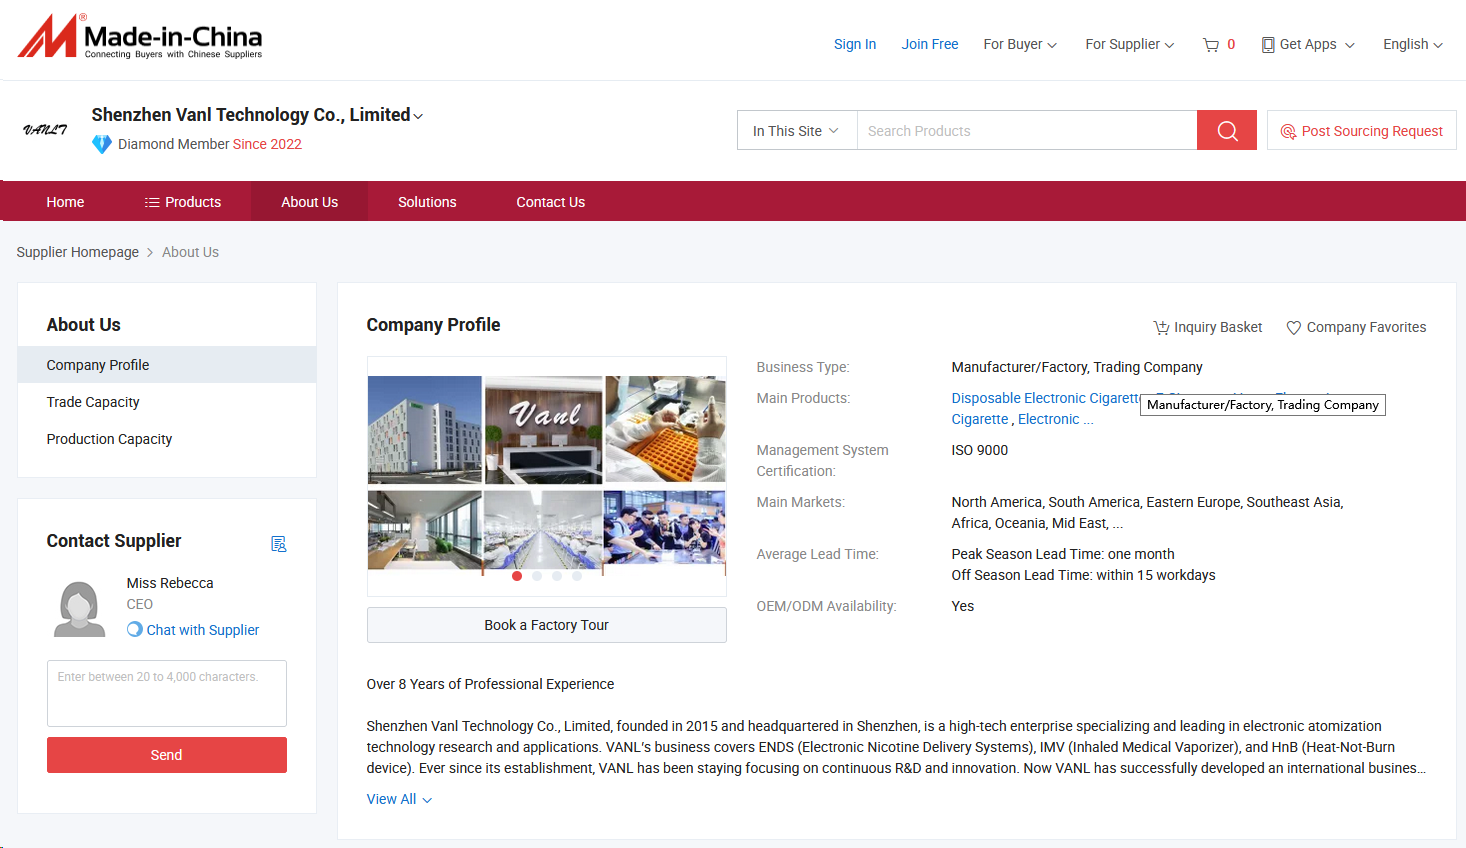Click the Vanl company logo

click(45, 130)
